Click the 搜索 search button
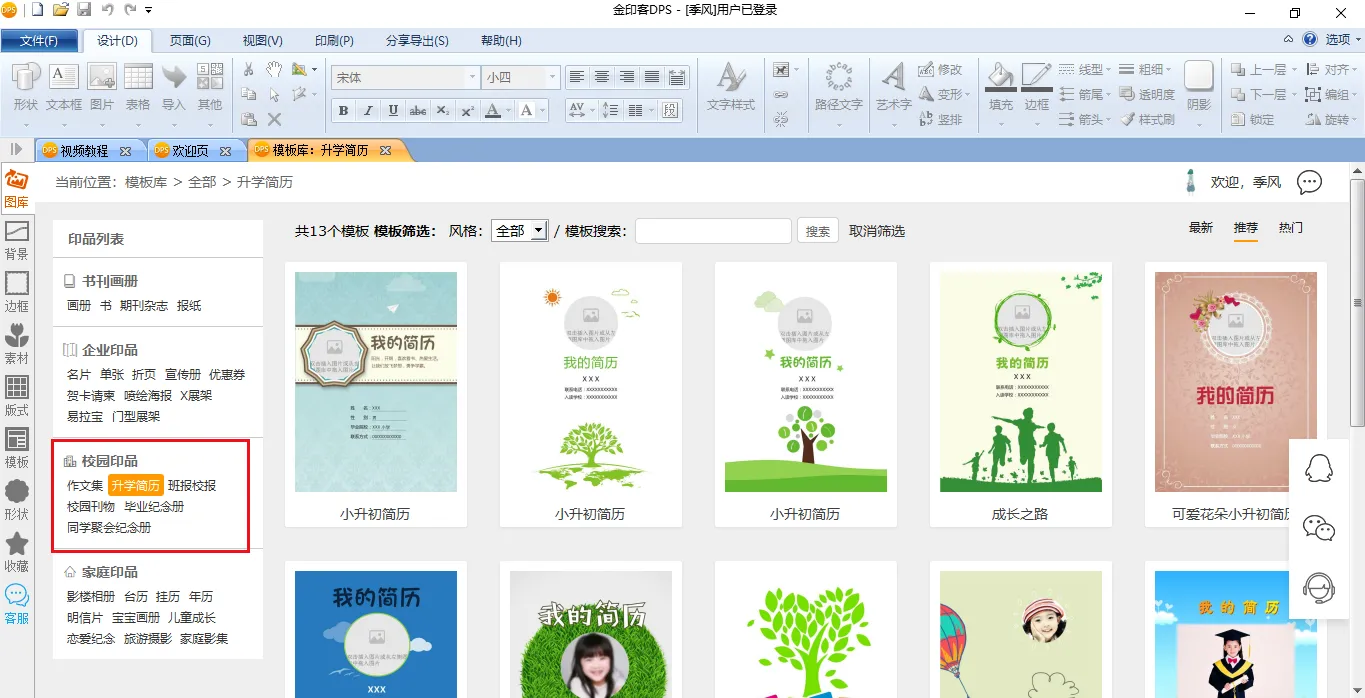Image resolution: width=1365 pixels, height=698 pixels. [x=817, y=231]
